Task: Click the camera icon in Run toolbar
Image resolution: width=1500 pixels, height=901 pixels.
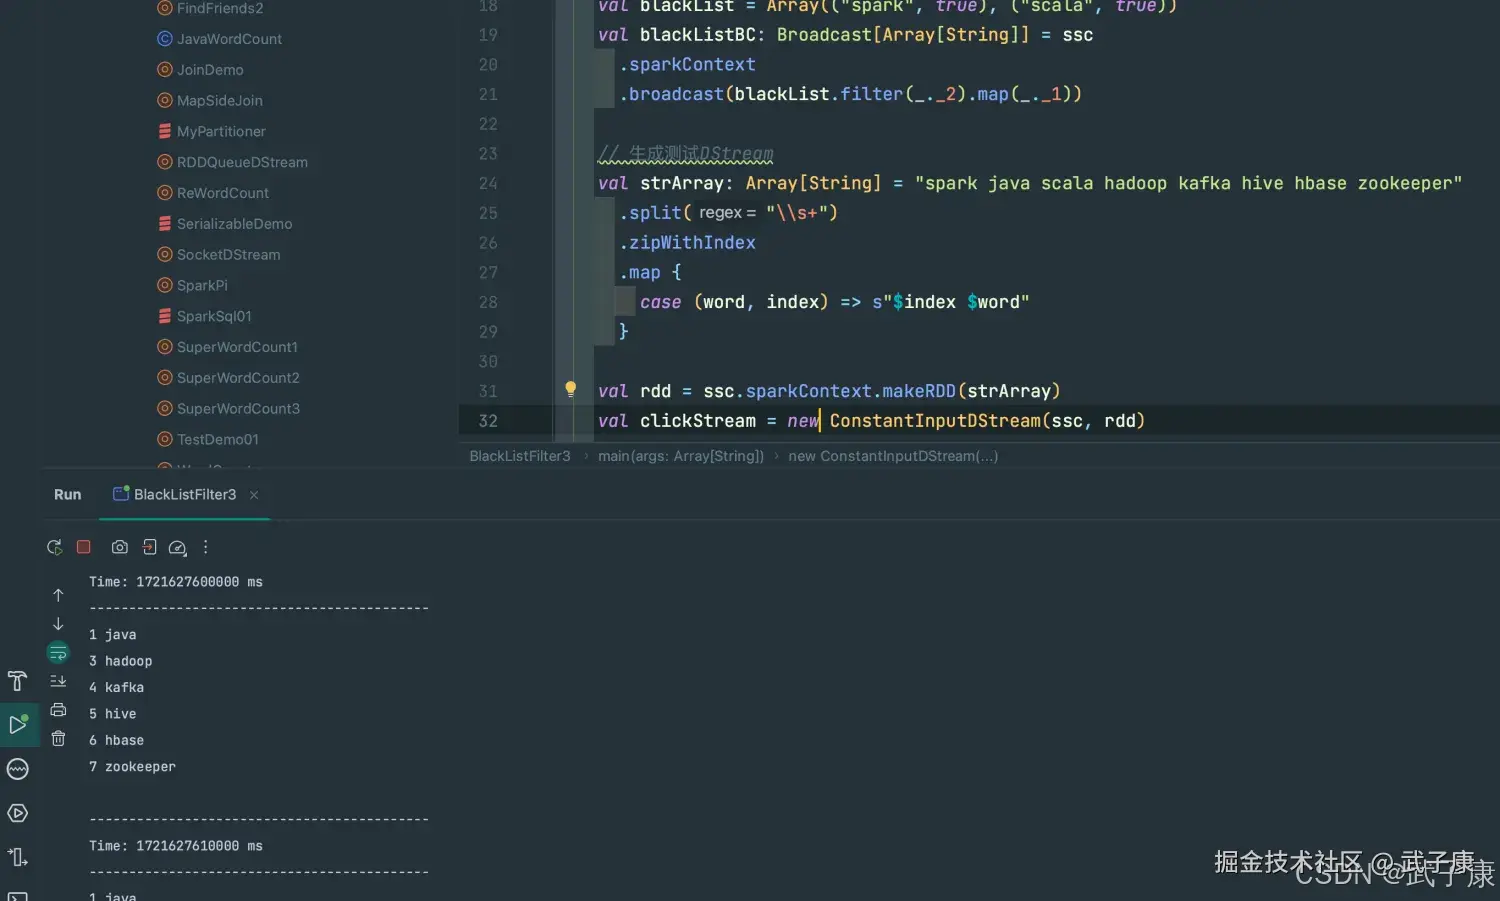Action: point(120,547)
